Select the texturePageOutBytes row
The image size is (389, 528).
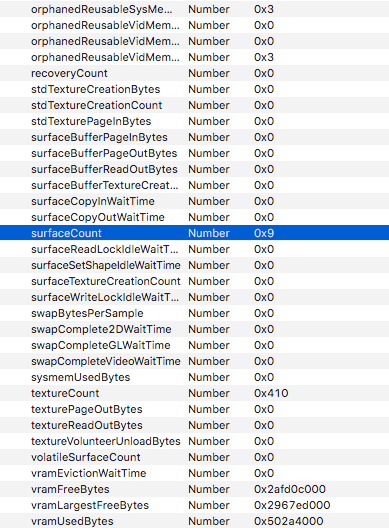pyautogui.click(x=194, y=409)
